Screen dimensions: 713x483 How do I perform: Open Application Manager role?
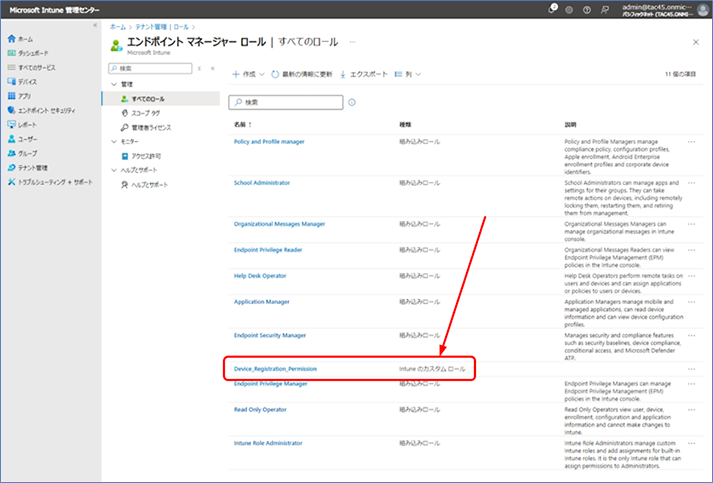(261, 302)
